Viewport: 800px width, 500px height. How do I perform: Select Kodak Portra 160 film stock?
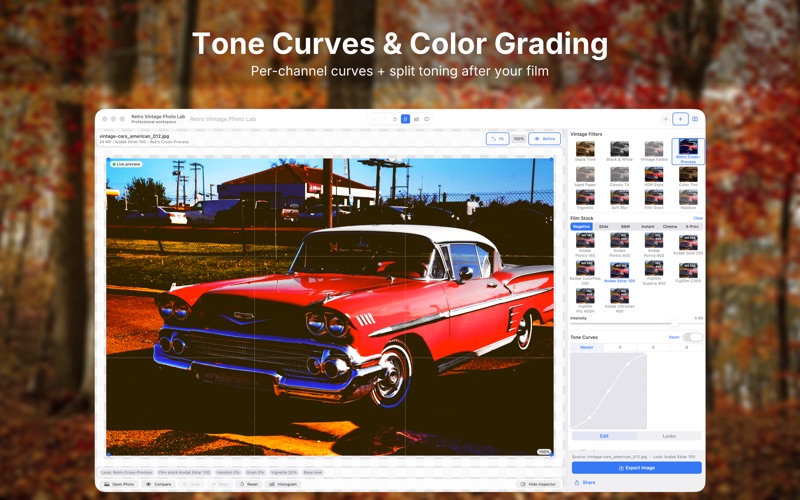click(x=585, y=245)
